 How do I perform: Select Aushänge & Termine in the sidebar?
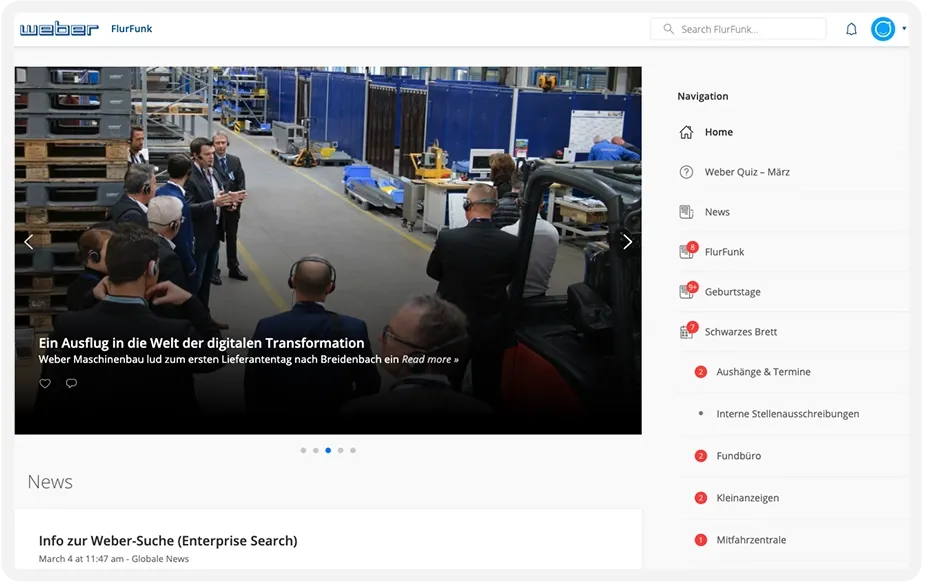coord(764,371)
